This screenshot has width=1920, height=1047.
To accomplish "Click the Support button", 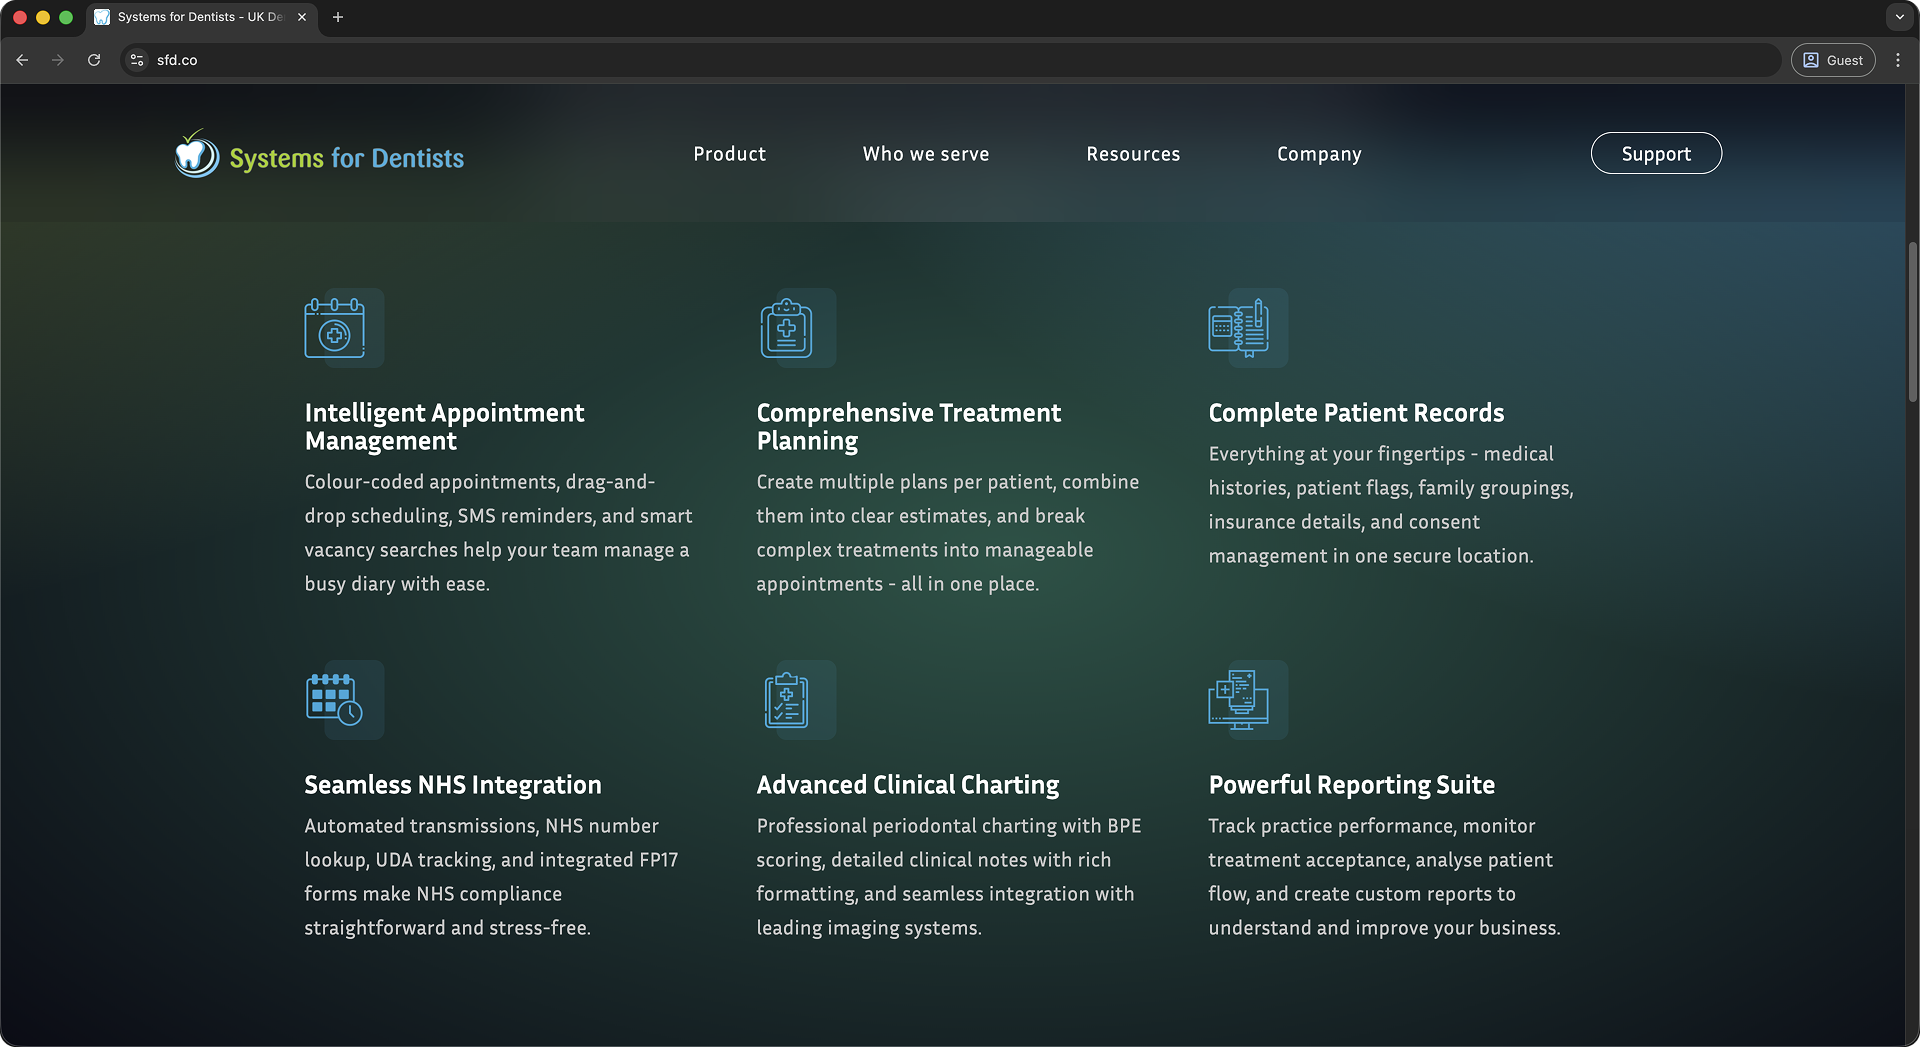I will tap(1656, 153).
